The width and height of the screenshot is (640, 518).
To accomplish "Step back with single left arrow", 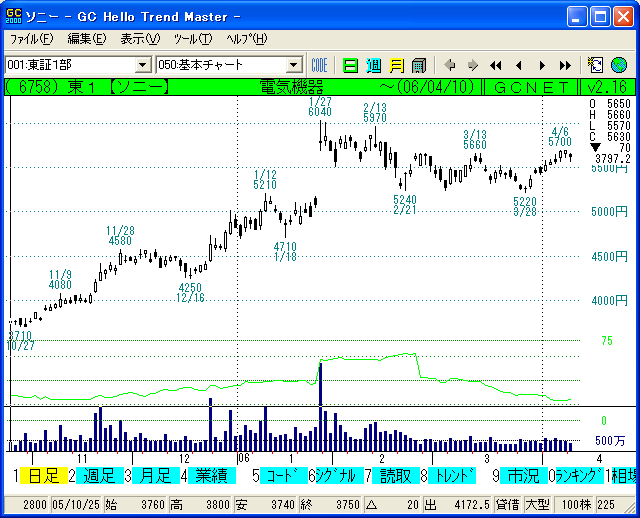I will [519, 65].
